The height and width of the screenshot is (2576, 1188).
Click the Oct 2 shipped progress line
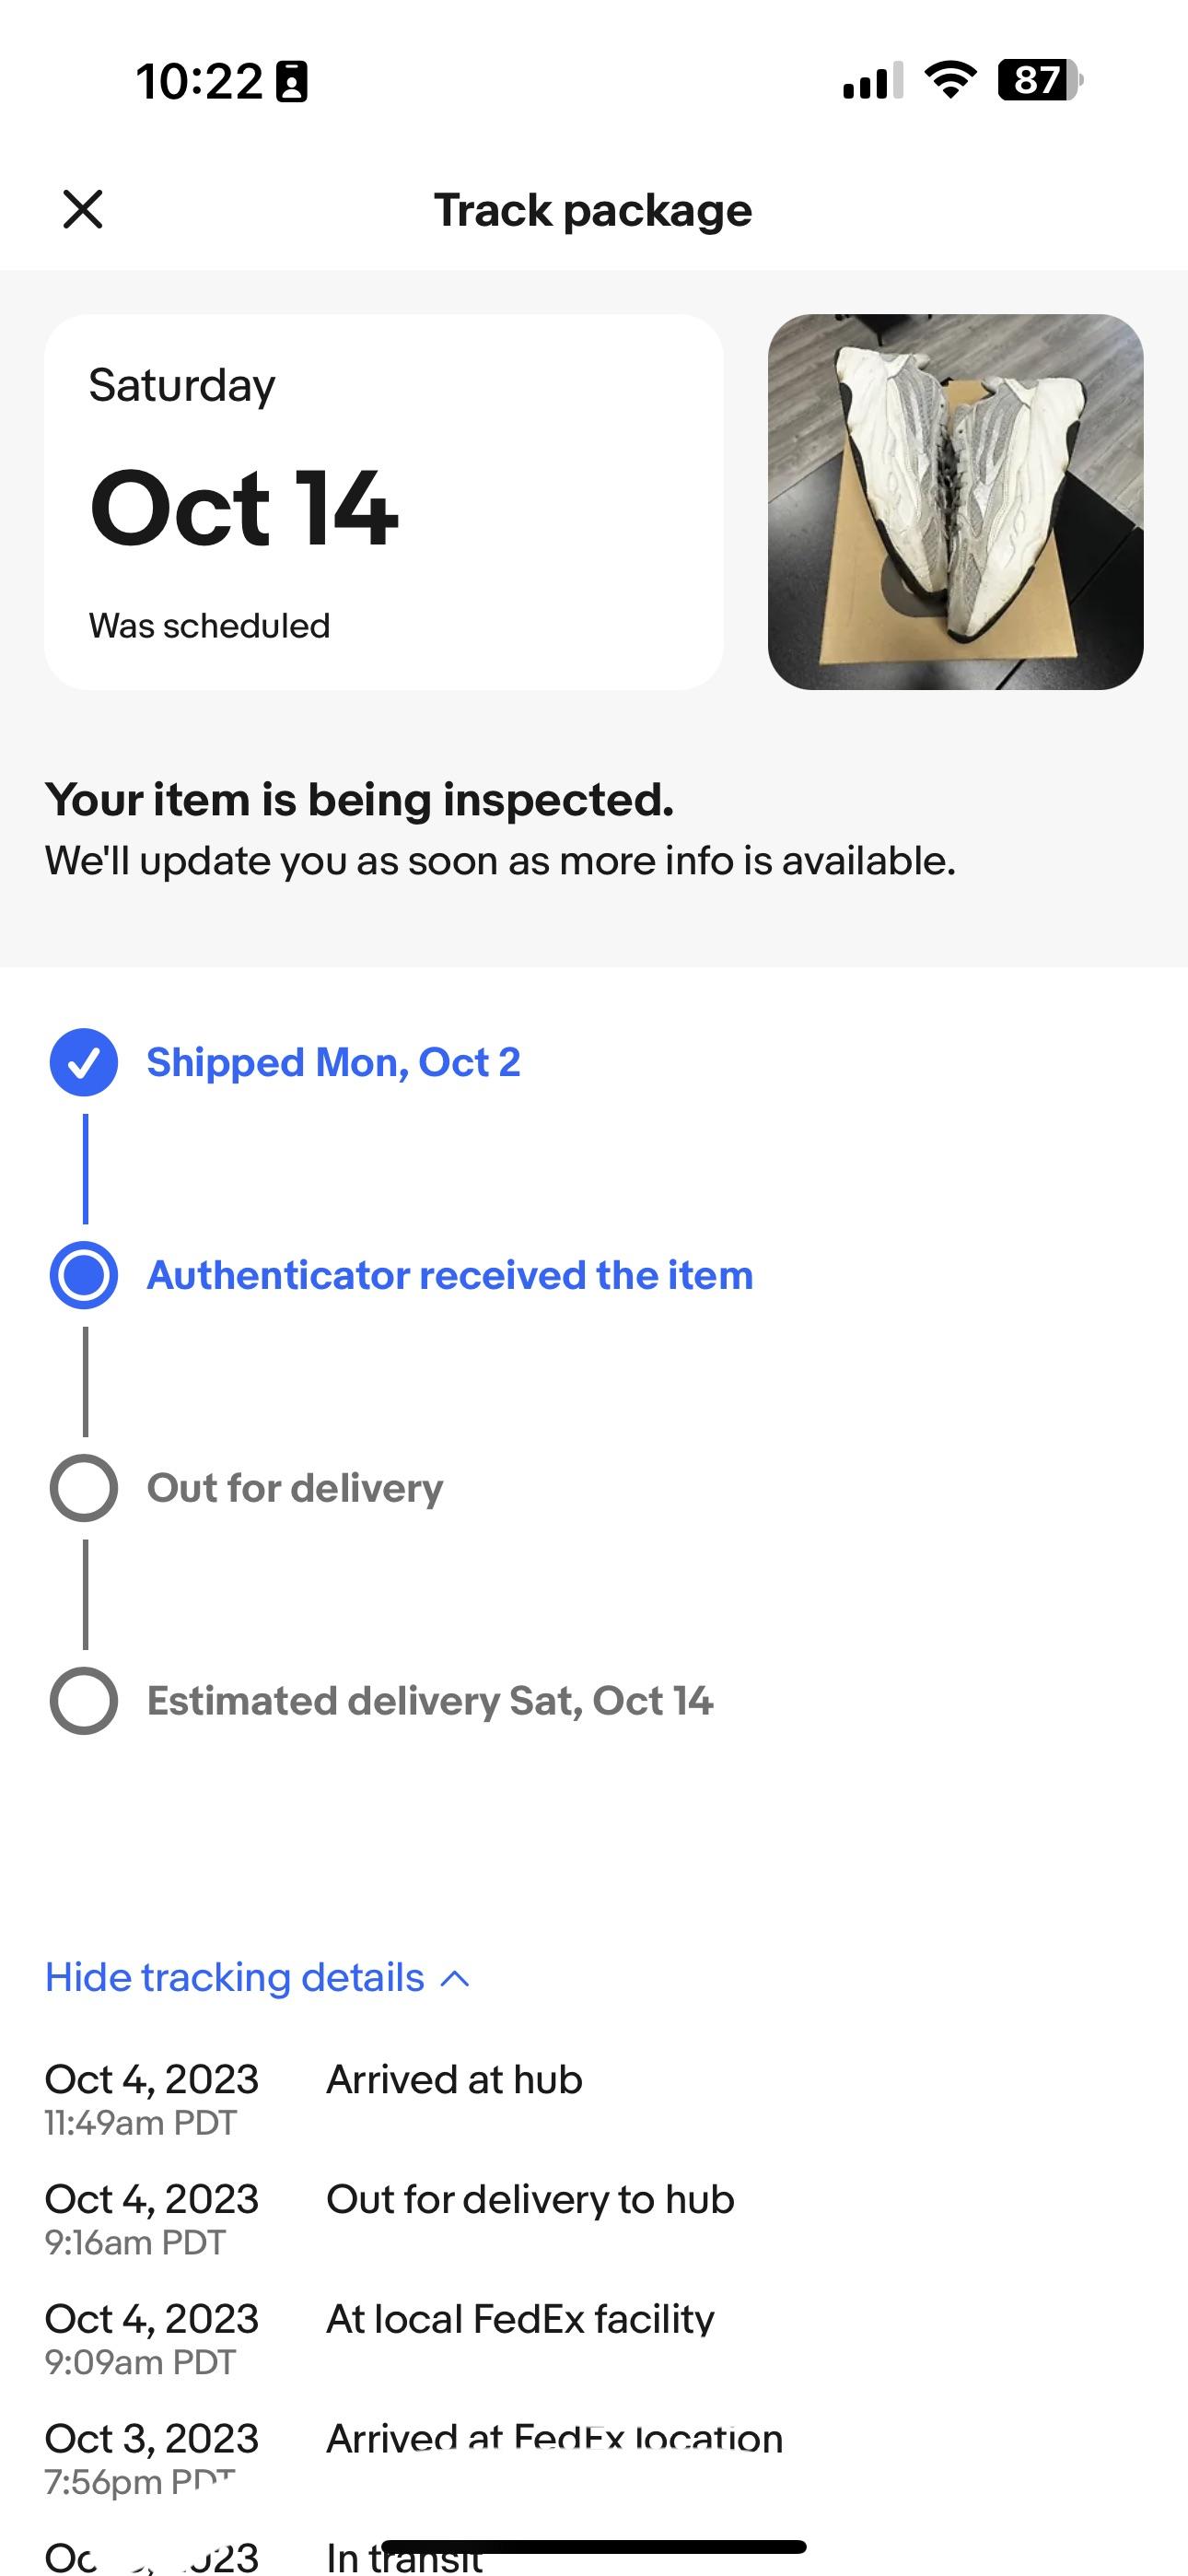85,1168
